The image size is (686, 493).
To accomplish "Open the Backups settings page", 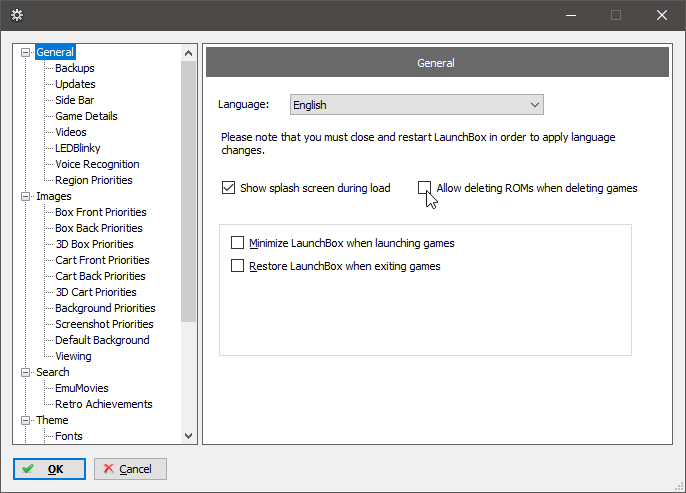I will tap(75, 68).
